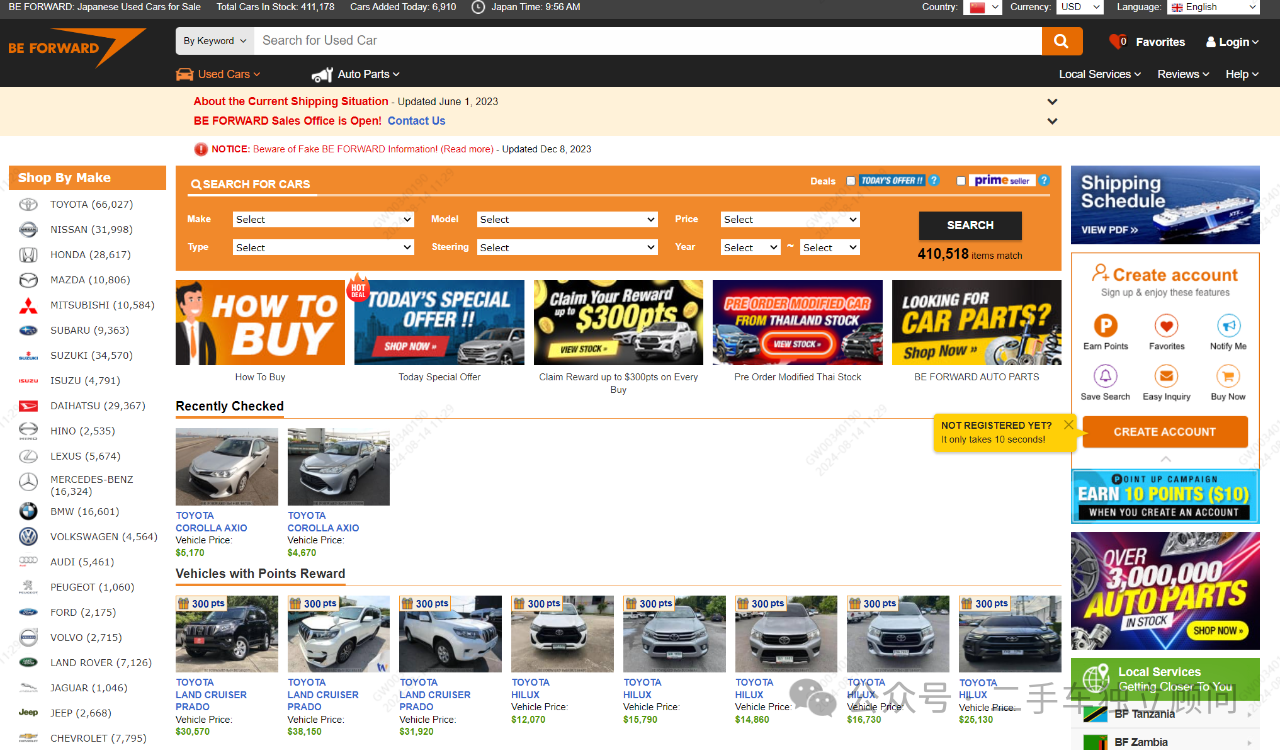This screenshot has width=1280, height=750.
Task: Click the CREATE ACCOUNT button
Action: [1165, 432]
